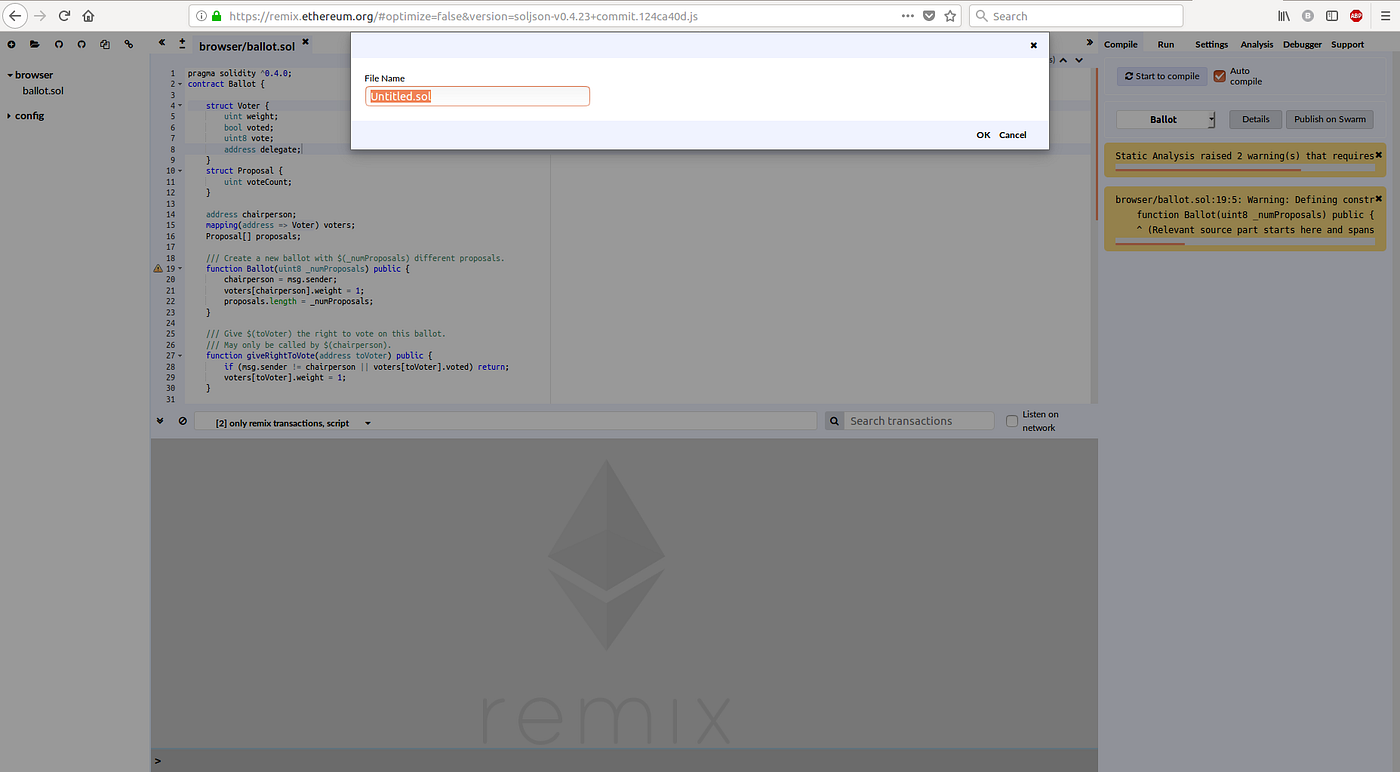Copy all files to another instance icon

tap(105, 44)
